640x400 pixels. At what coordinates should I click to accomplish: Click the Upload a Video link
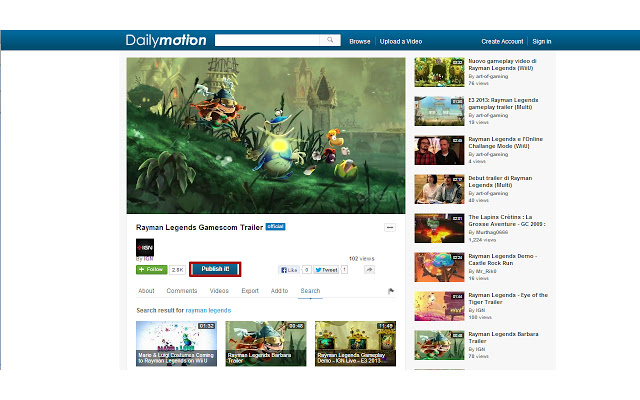coord(400,42)
